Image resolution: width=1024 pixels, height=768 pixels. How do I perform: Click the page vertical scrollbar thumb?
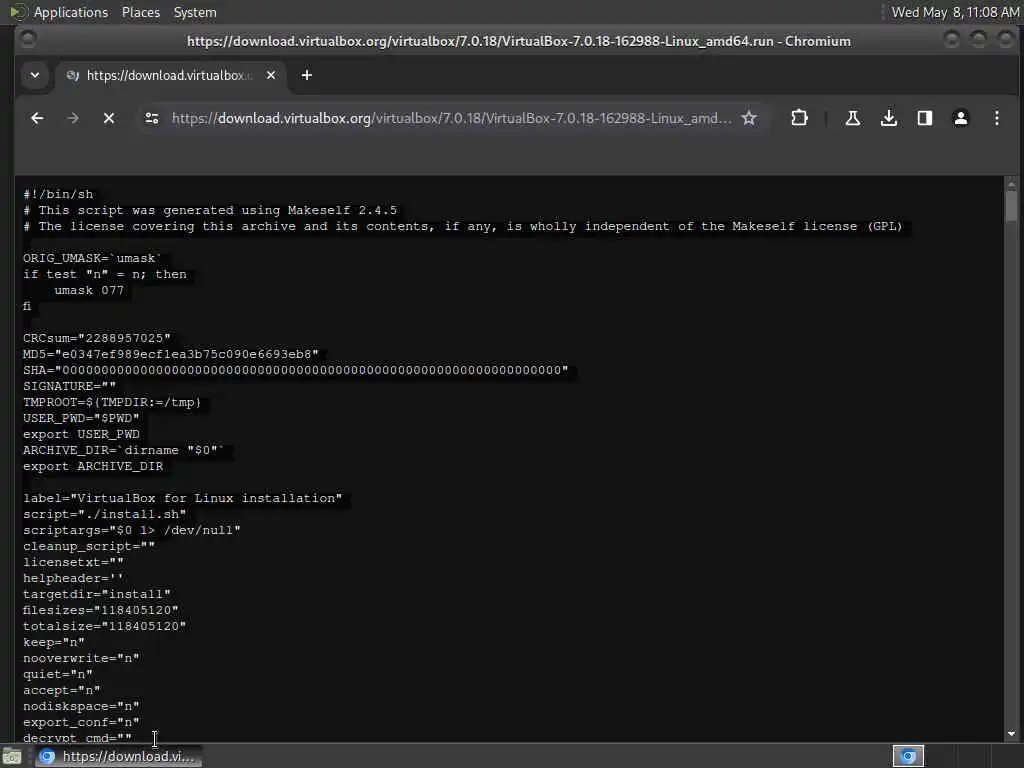click(1011, 208)
